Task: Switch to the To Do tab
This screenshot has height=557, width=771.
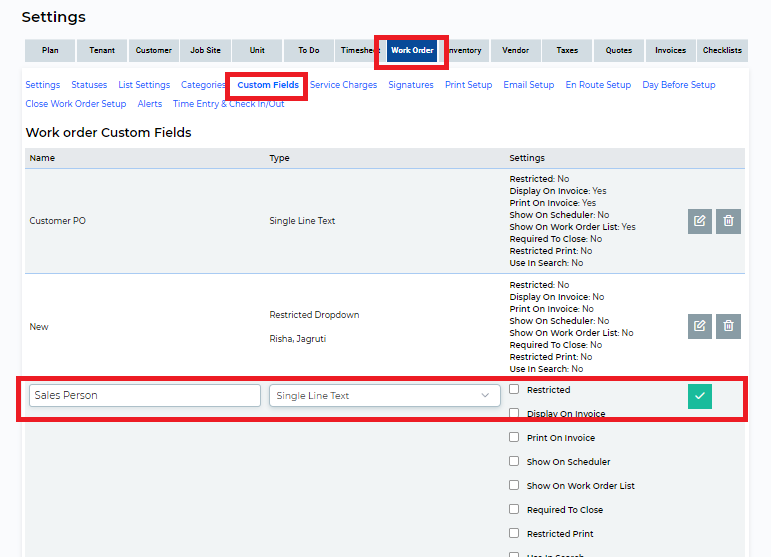Action: point(309,50)
